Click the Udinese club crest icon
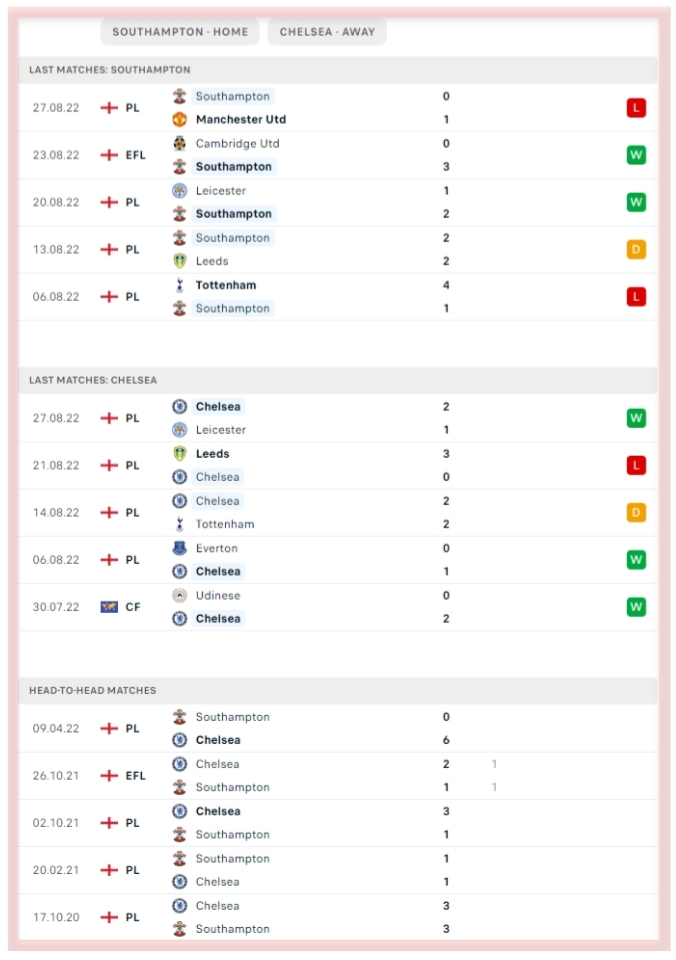Image resolution: width=676 pixels, height=960 pixels. pyautogui.click(x=179, y=595)
